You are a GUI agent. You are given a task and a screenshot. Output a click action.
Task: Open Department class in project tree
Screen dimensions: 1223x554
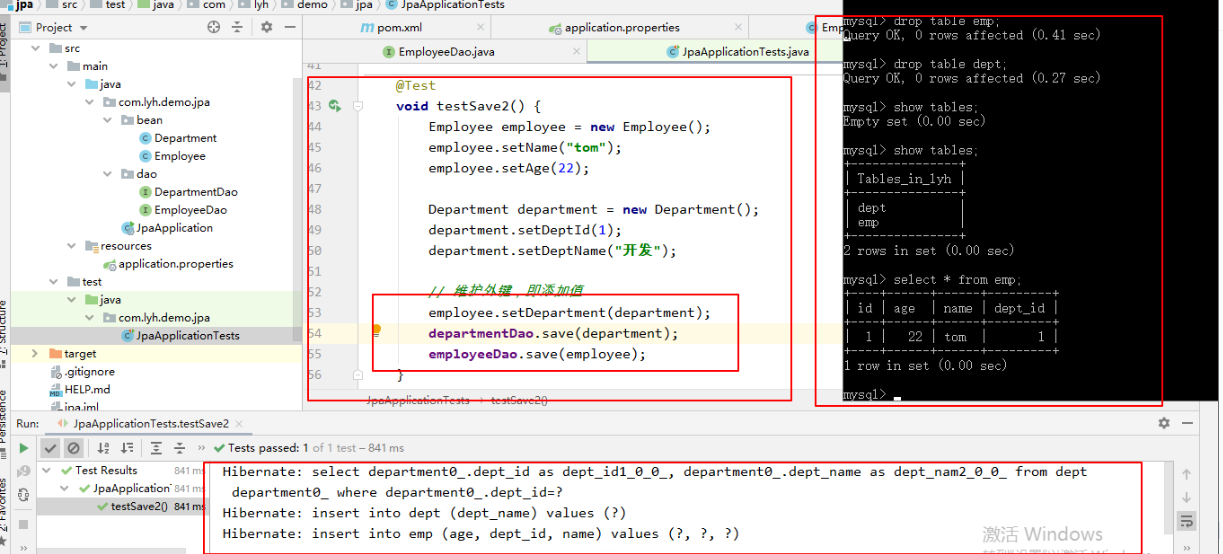coord(177,138)
